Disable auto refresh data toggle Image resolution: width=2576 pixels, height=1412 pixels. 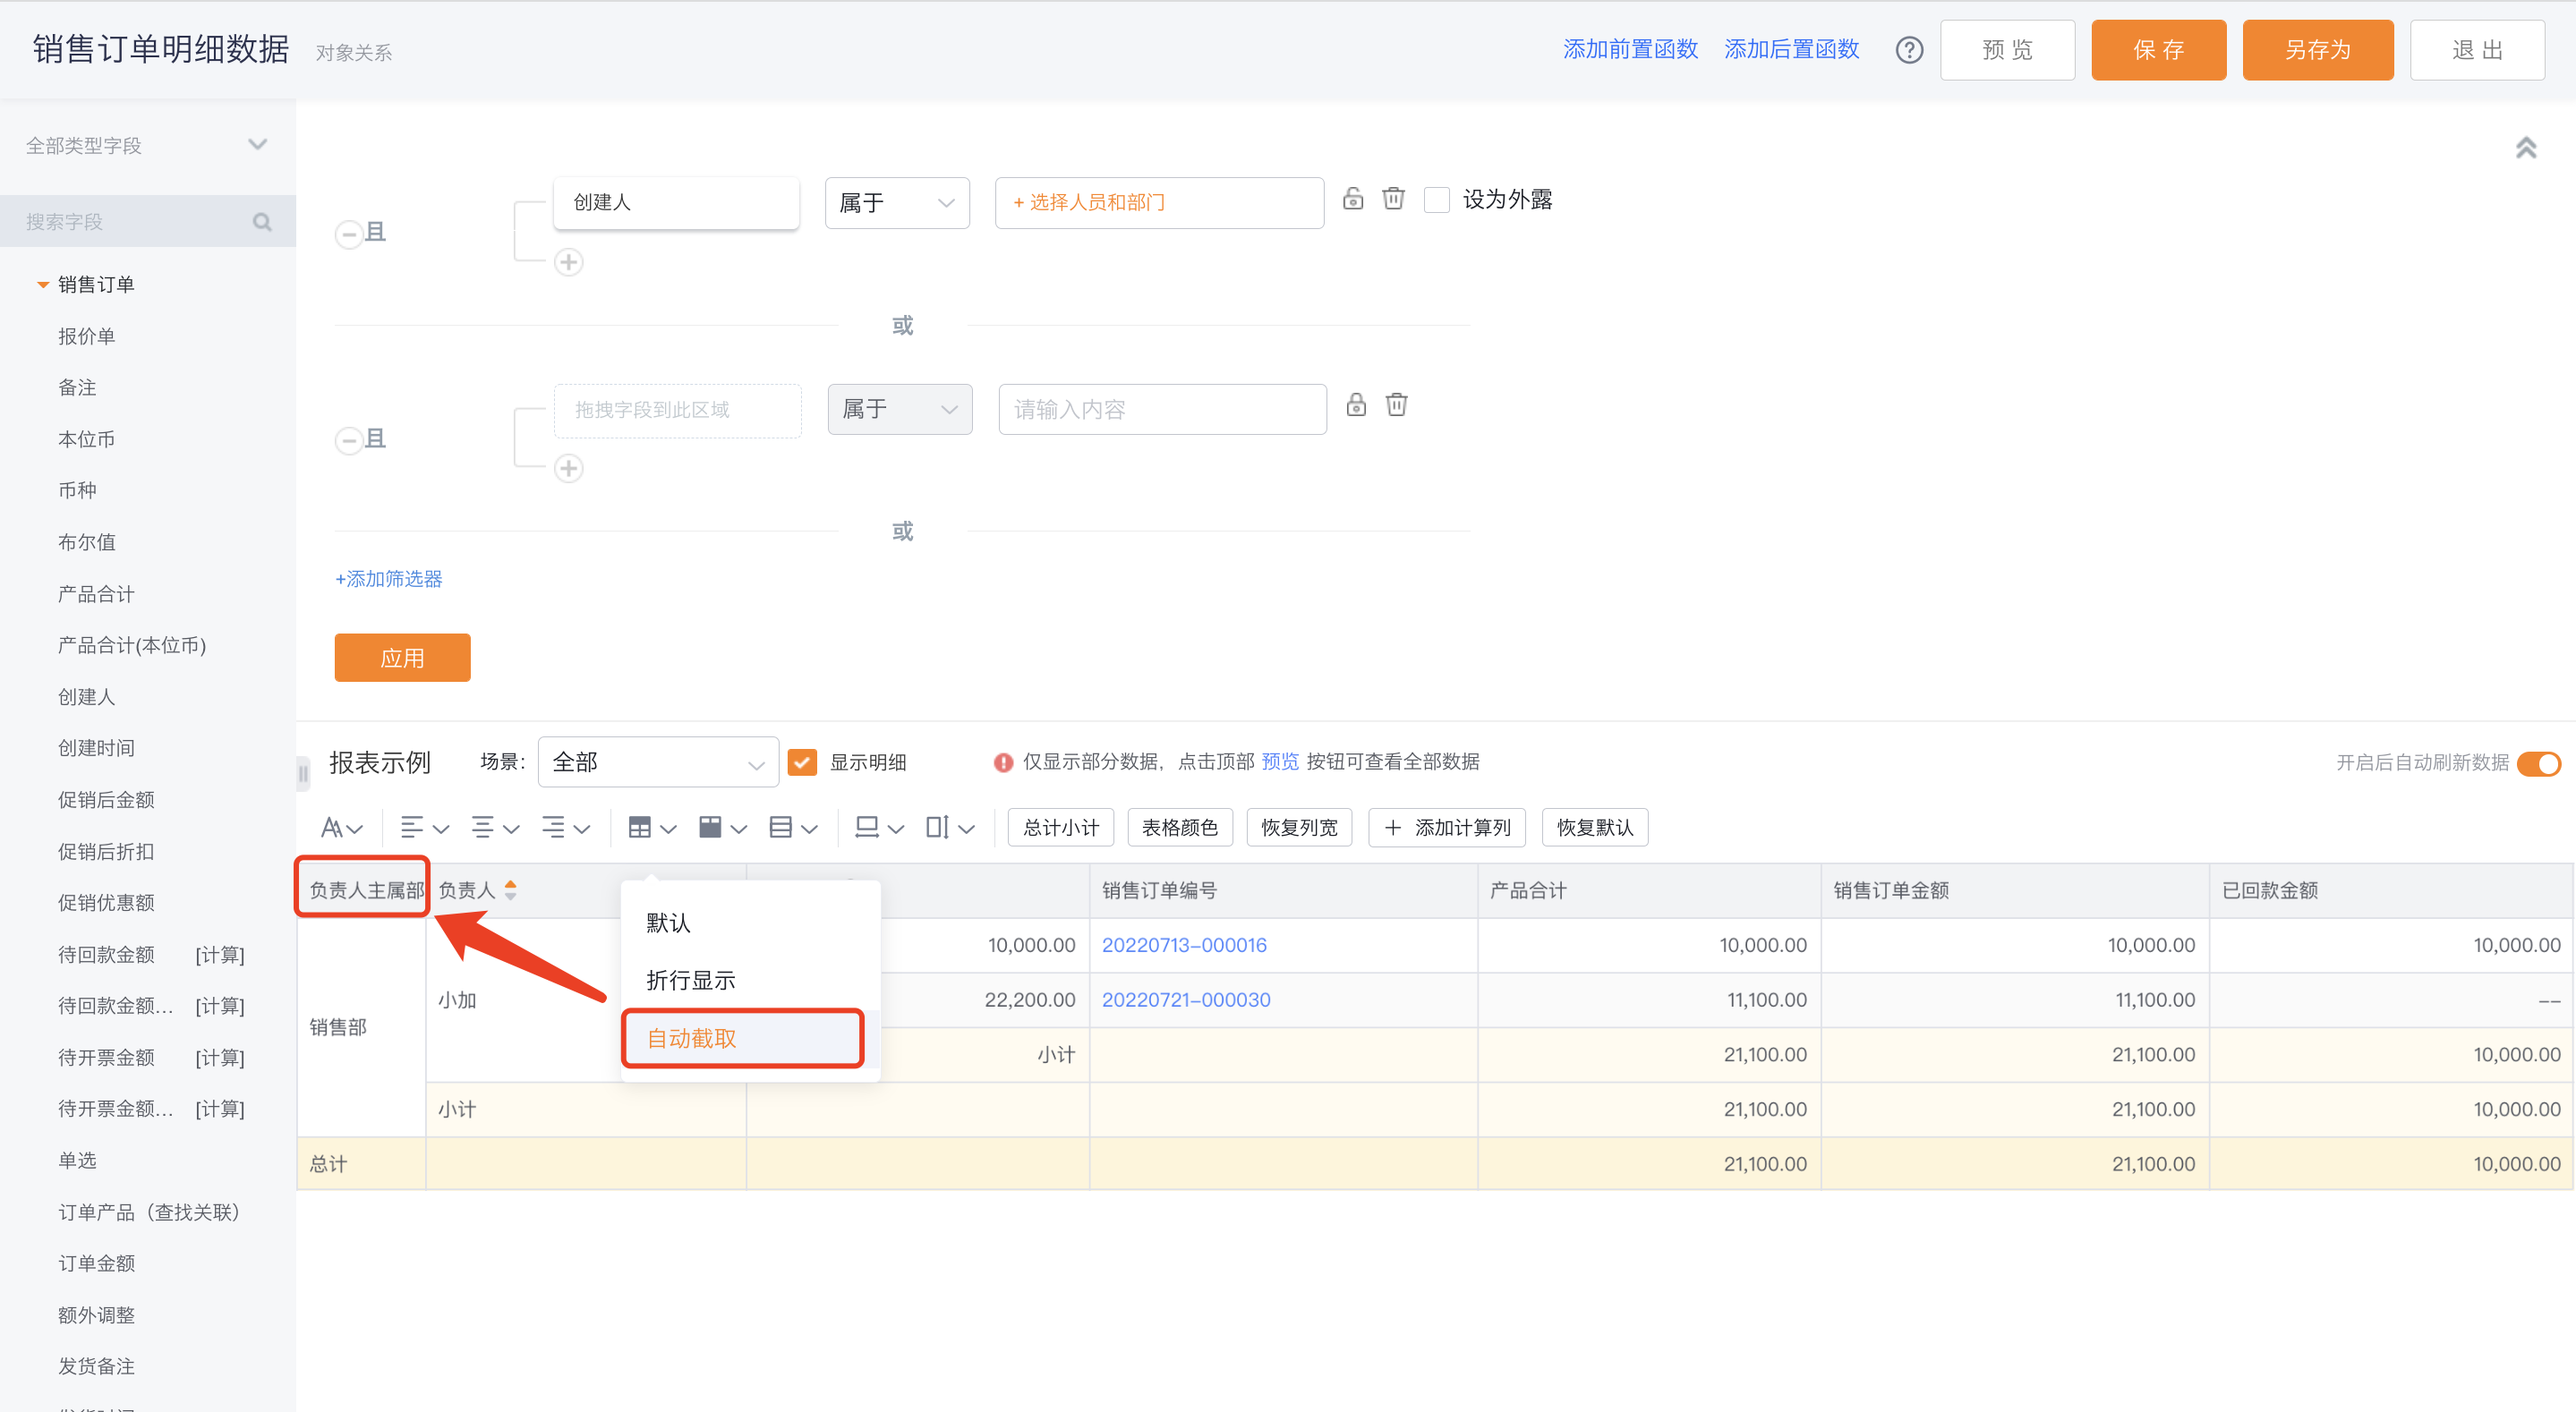2538,763
